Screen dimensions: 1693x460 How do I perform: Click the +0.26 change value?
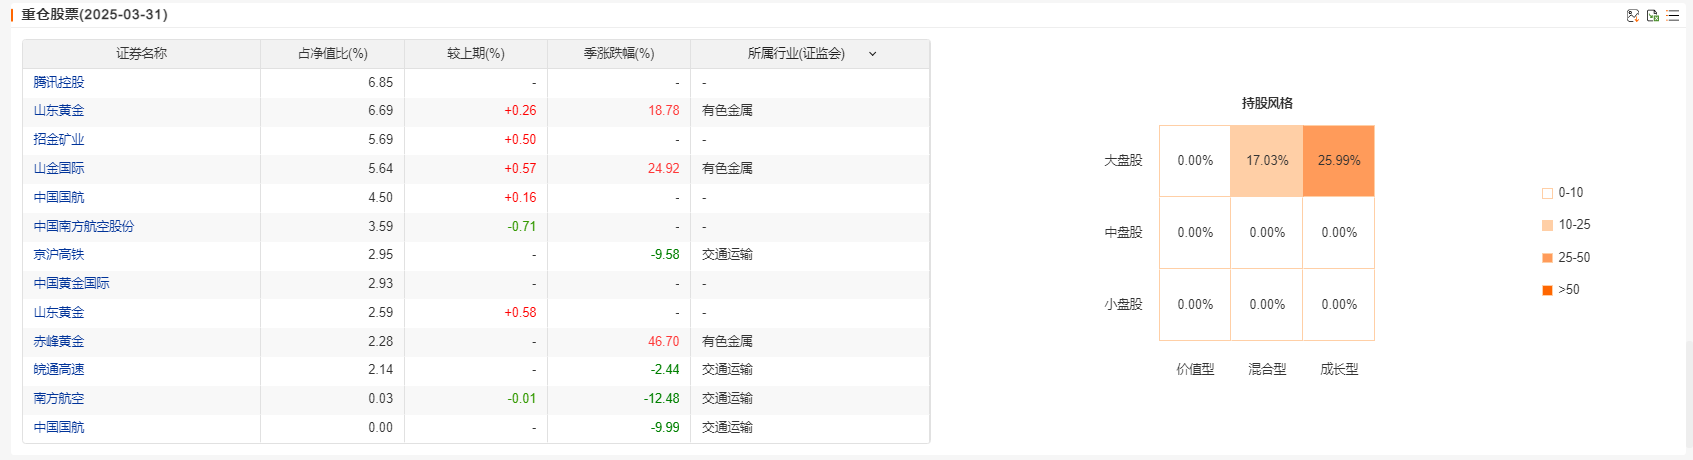(520, 111)
